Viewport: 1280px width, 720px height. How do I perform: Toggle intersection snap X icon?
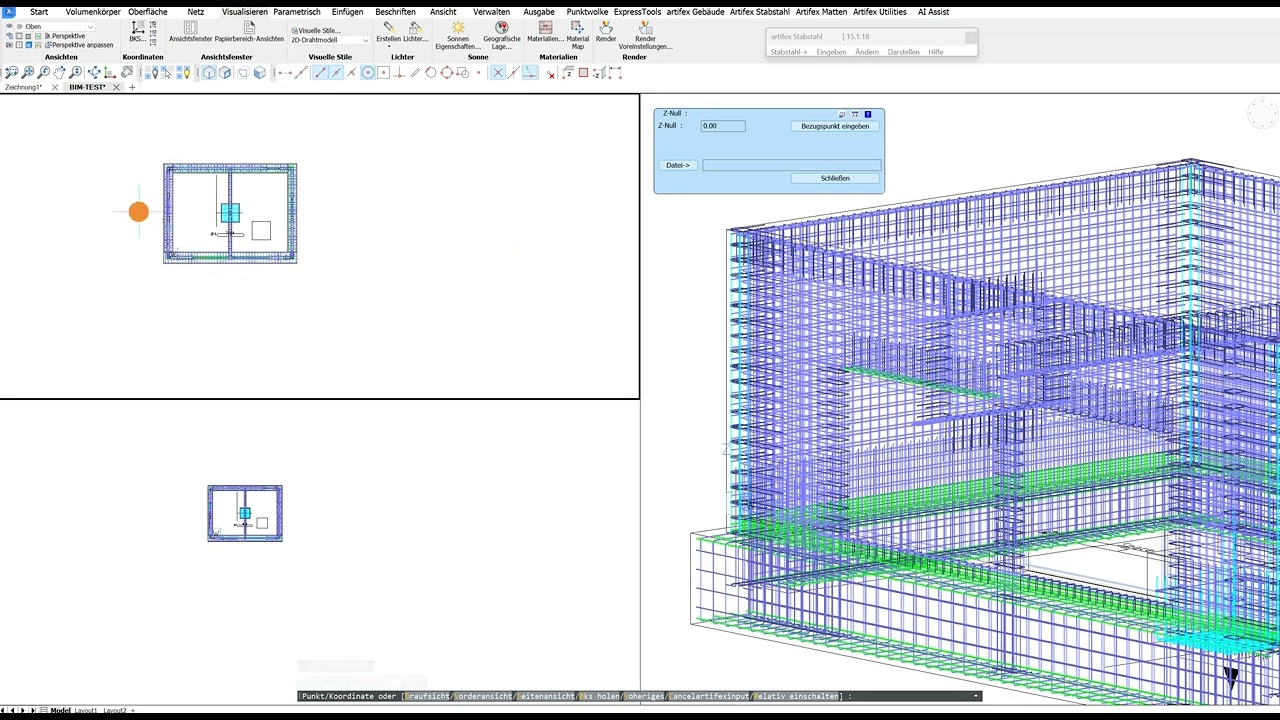click(x=497, y=72)
